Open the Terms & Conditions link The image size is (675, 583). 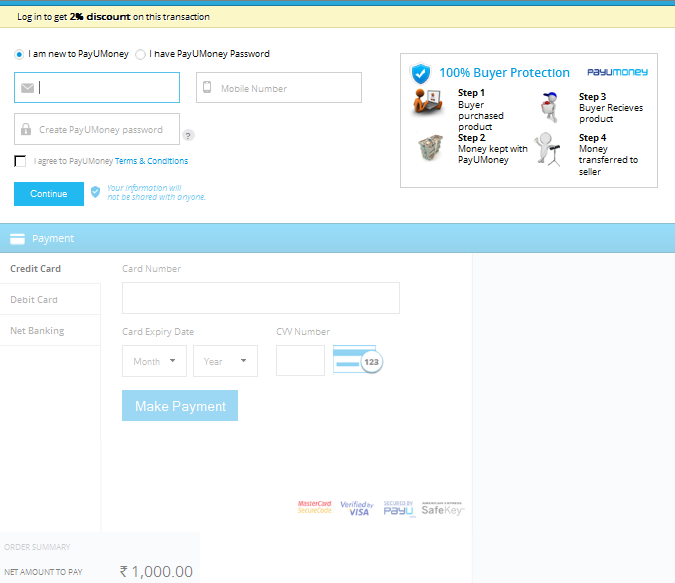[151, 161]
